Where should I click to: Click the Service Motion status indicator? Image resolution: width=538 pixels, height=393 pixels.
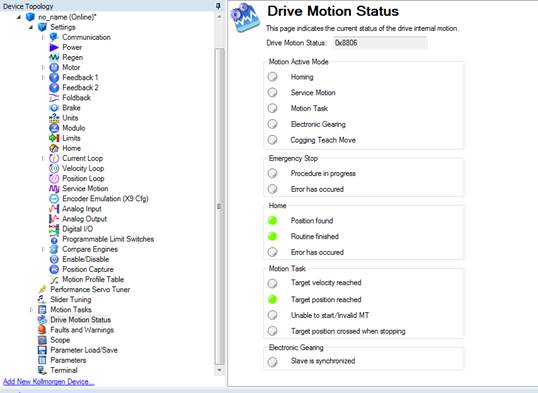(272, 92)
